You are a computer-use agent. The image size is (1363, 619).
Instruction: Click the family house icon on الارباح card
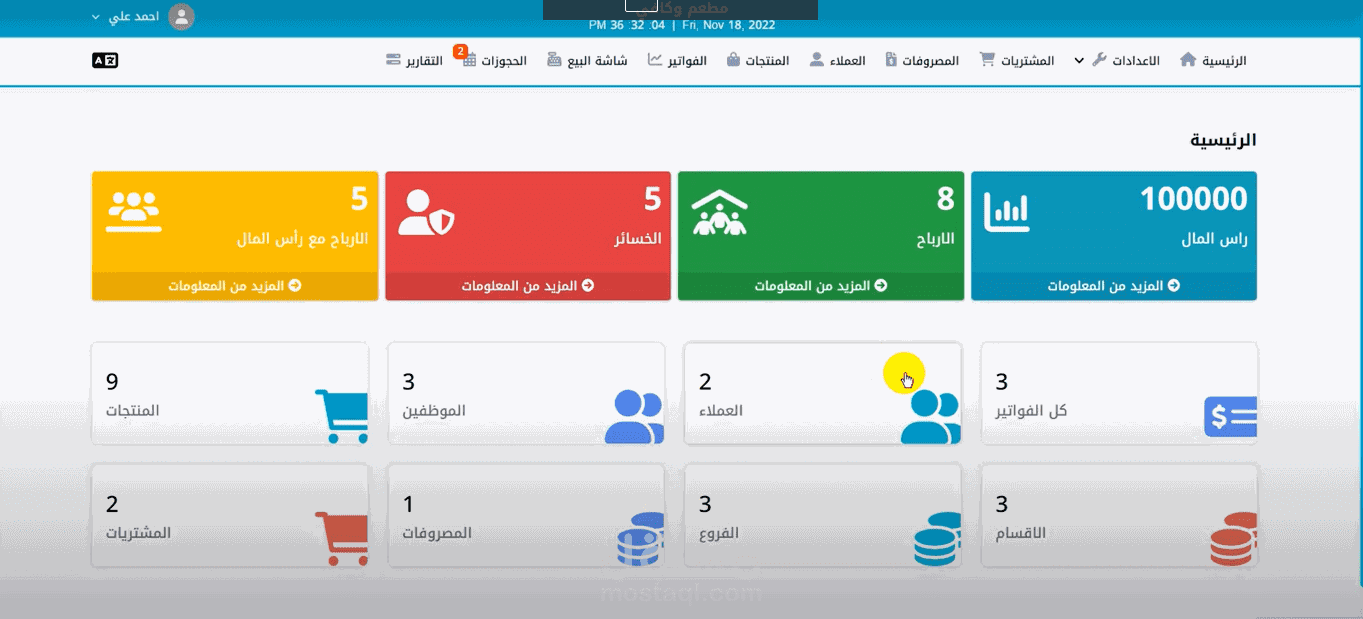[720, 211]
